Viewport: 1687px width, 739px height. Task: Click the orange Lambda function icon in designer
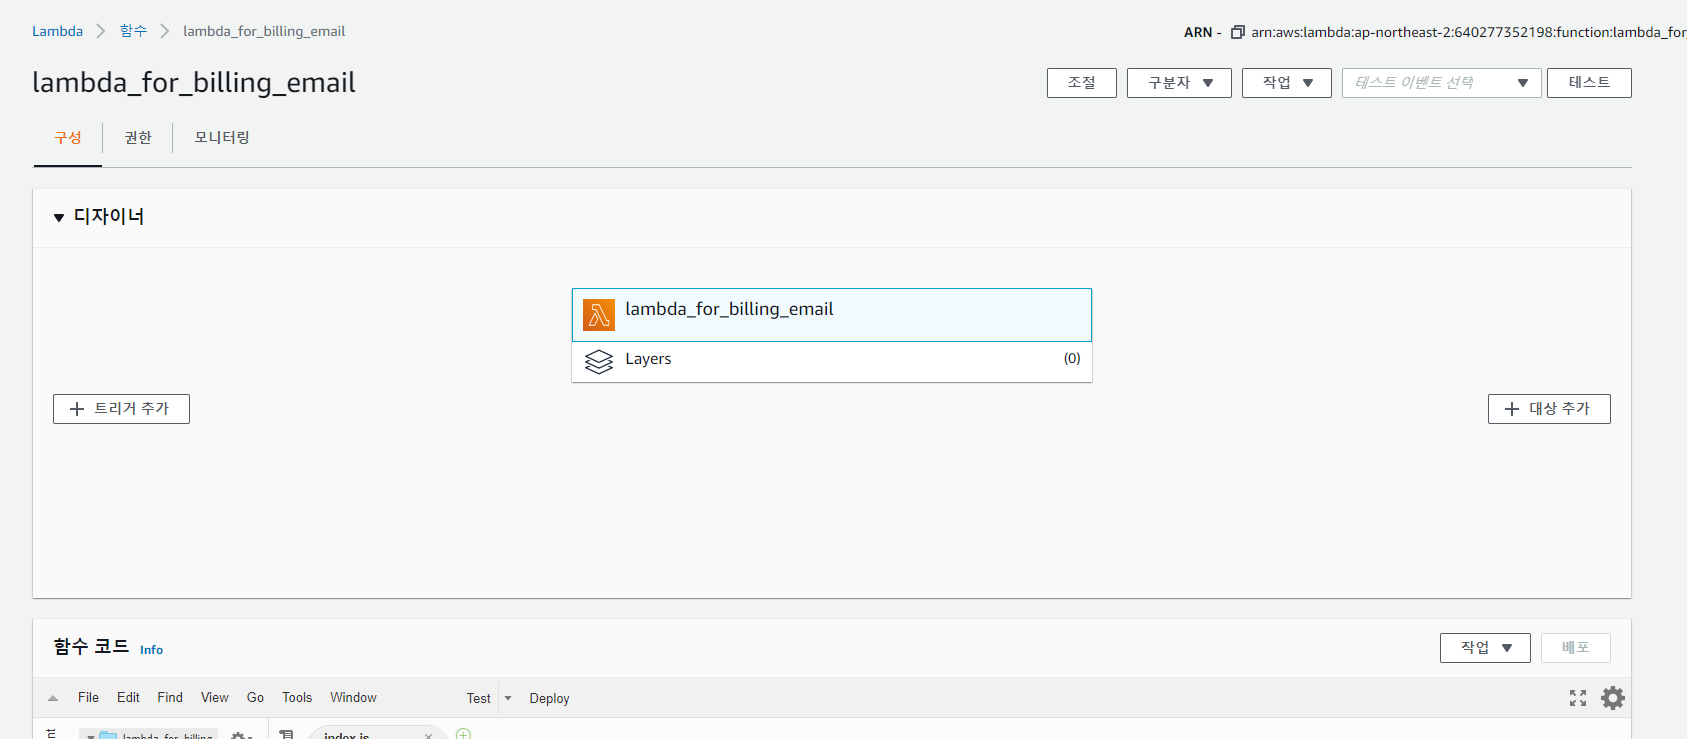coord(599,315)
